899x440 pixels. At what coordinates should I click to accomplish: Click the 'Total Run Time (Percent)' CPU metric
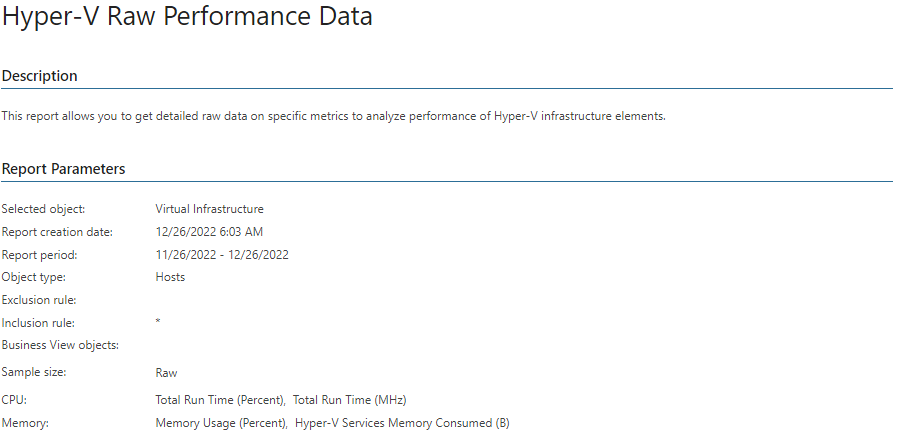(221, 400)
